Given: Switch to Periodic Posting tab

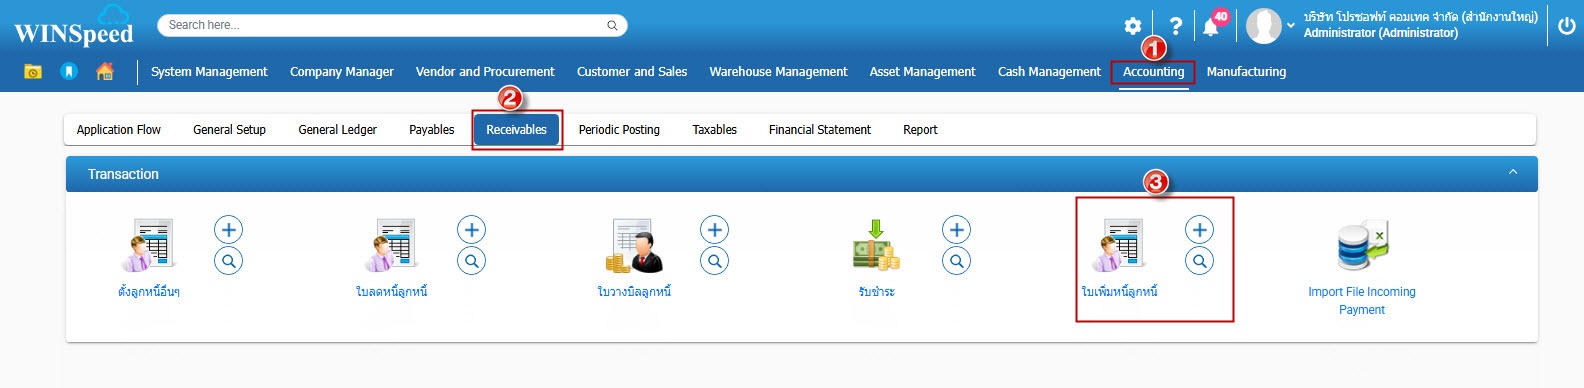Looking at the screenshot, I should pos(619,130).
